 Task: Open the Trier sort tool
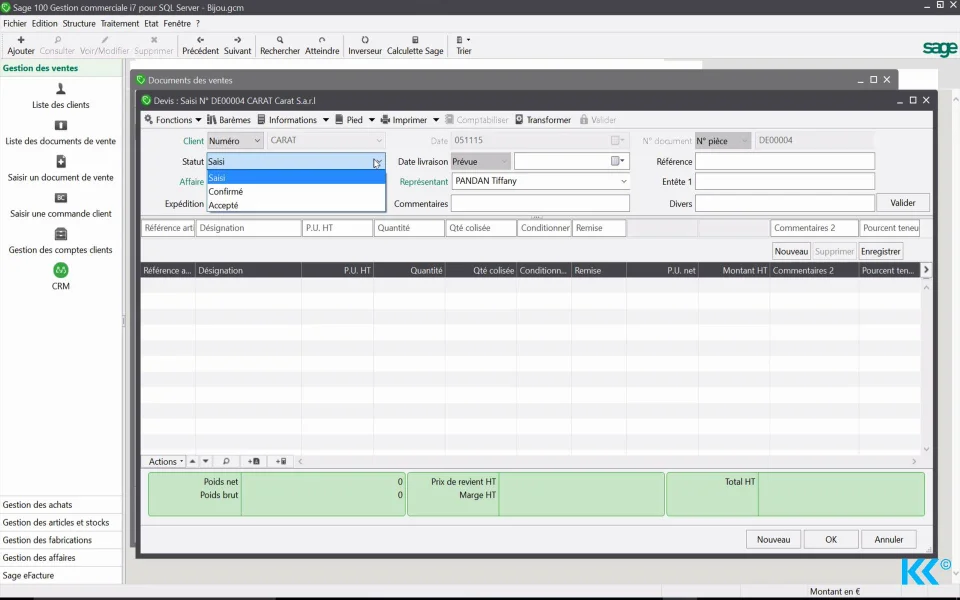[x=463, y=45]
